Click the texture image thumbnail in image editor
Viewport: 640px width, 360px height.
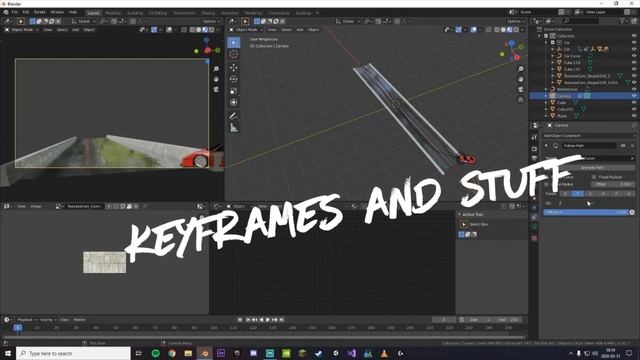[104, 262]
